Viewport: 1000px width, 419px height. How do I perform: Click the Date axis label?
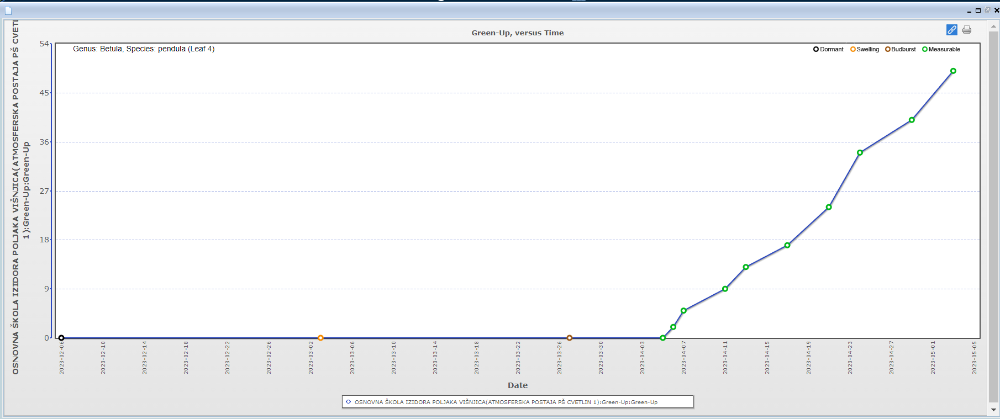[x=517, y=385]
